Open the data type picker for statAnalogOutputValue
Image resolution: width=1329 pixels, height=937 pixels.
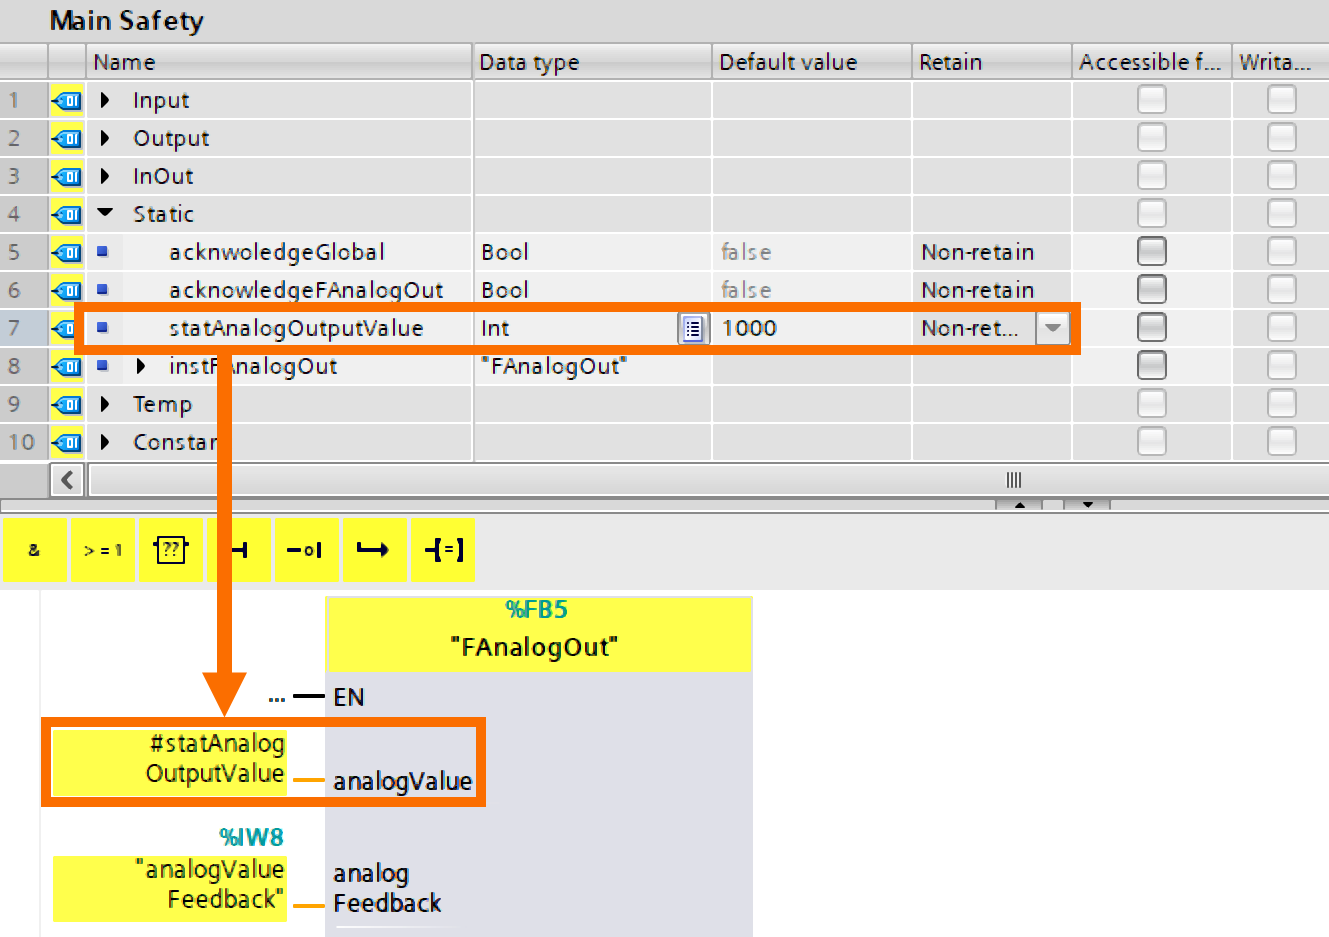pyautogui.click(x=693, y=328)
